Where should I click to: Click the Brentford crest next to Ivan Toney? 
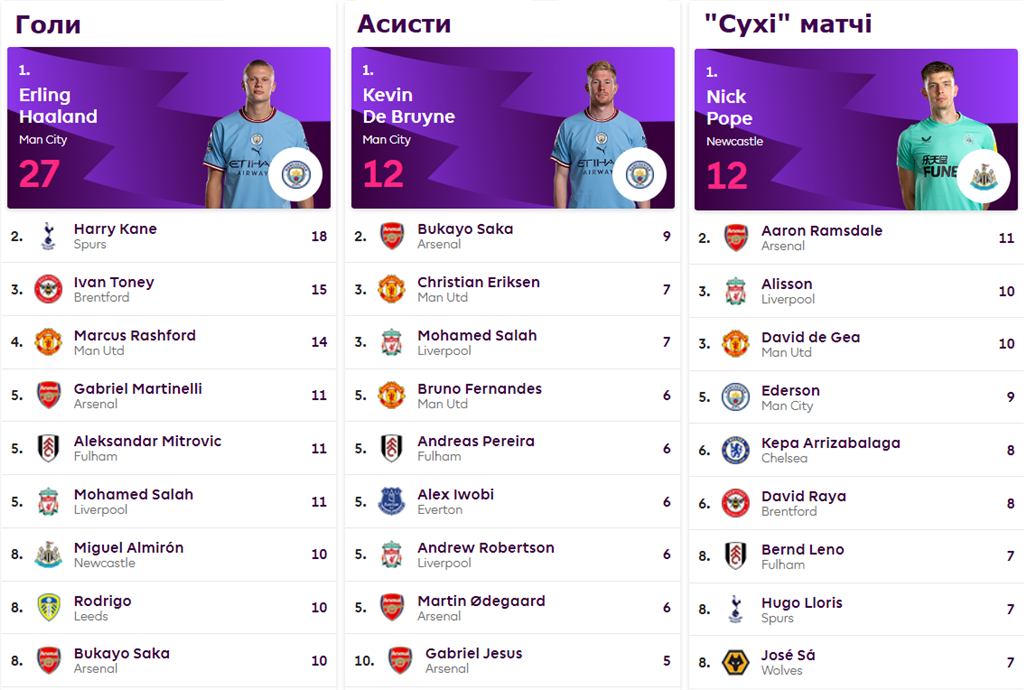pos(48,289)
